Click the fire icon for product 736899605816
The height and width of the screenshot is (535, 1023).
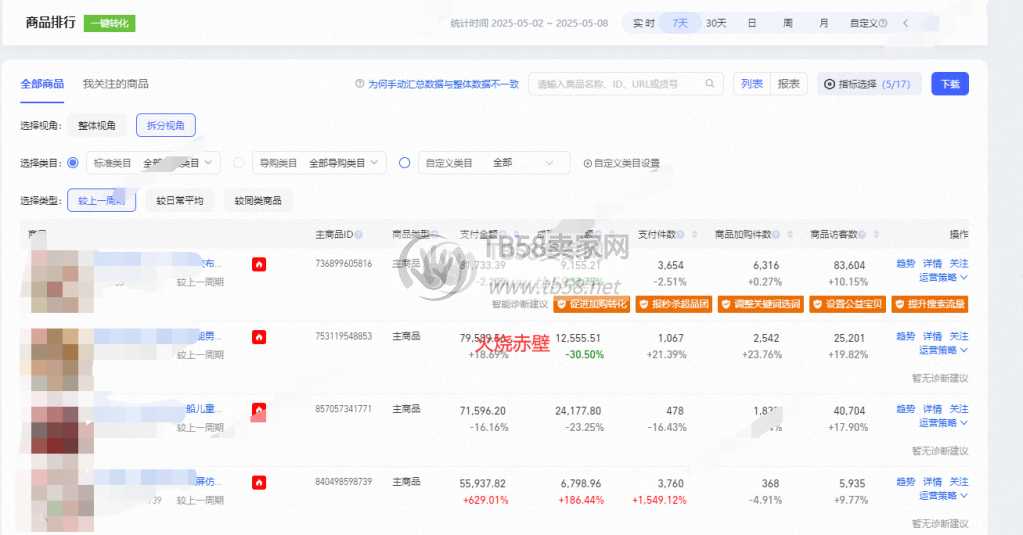(259, 264)
